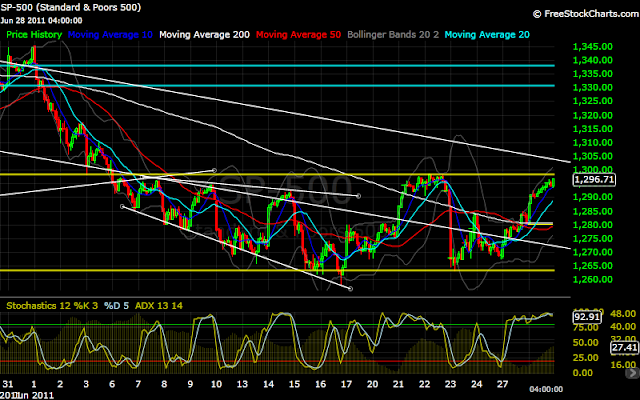Click the 1,330.00 price axis label

click(x=593, y=87)
